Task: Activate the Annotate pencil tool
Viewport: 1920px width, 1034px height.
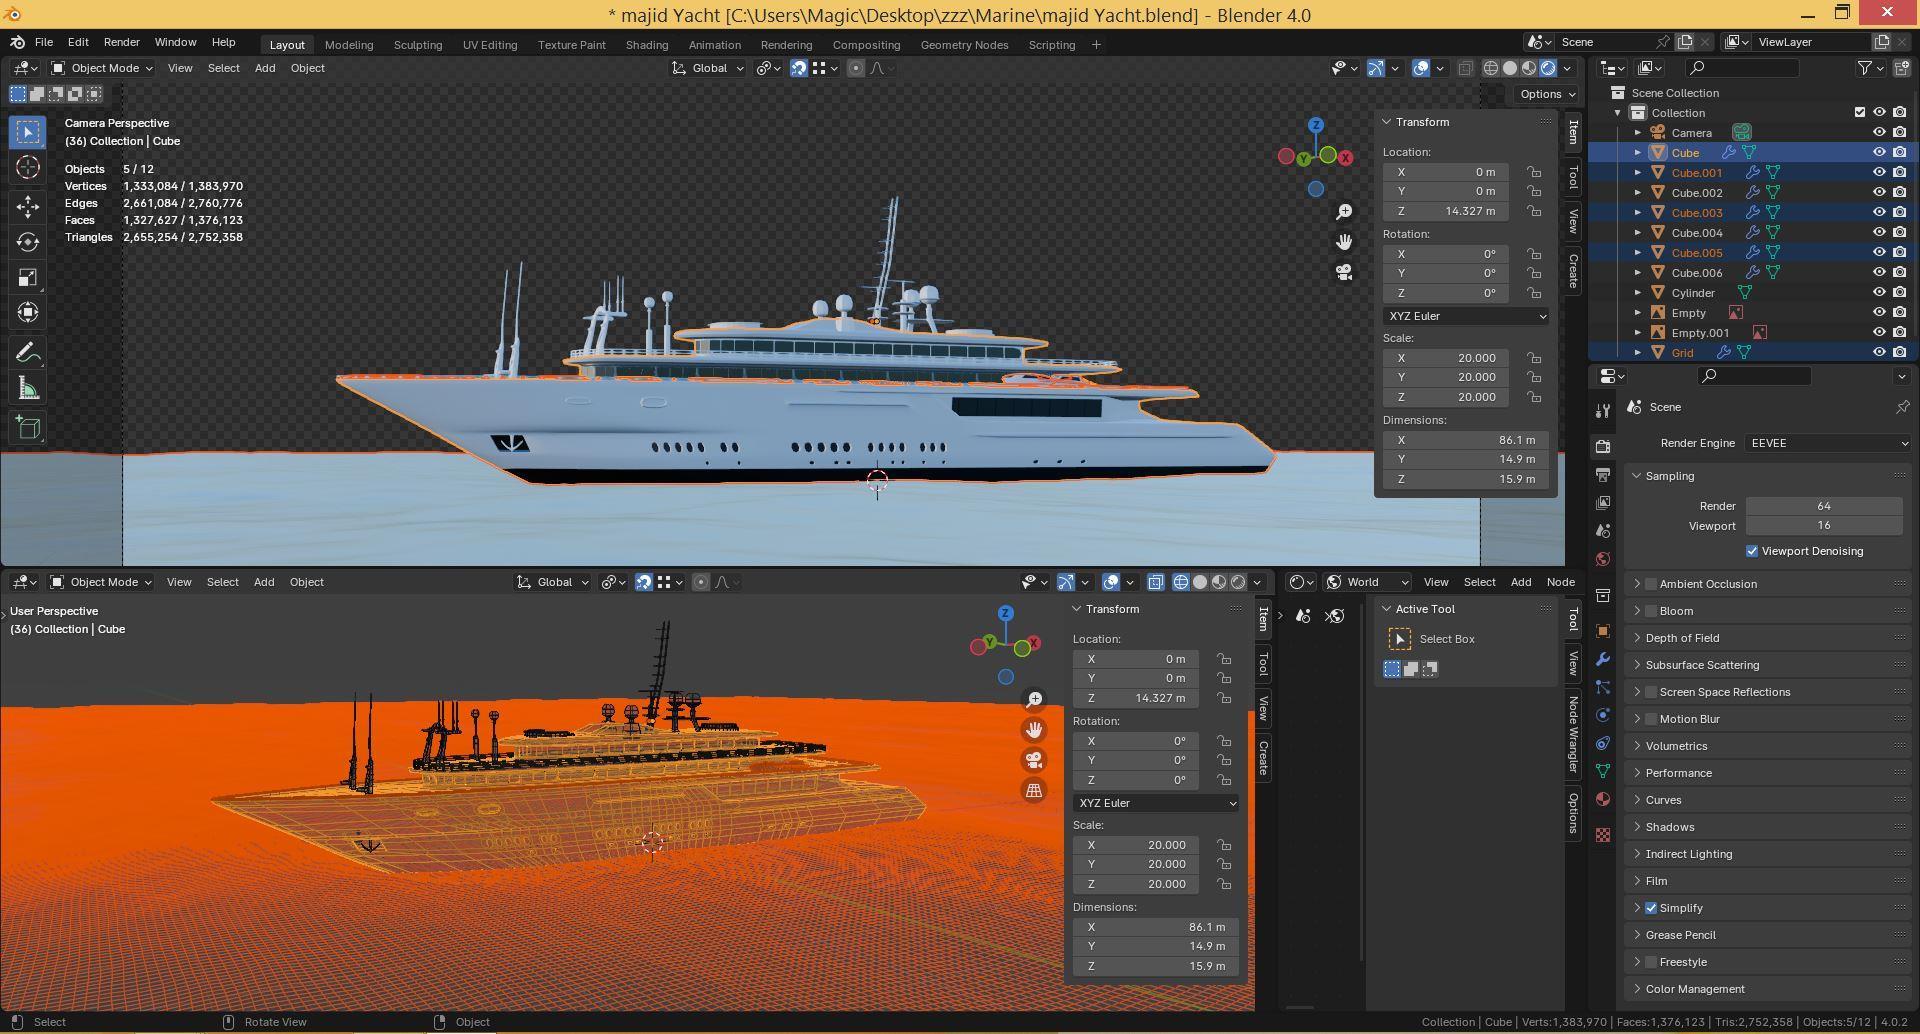Action: coord(28,352)
